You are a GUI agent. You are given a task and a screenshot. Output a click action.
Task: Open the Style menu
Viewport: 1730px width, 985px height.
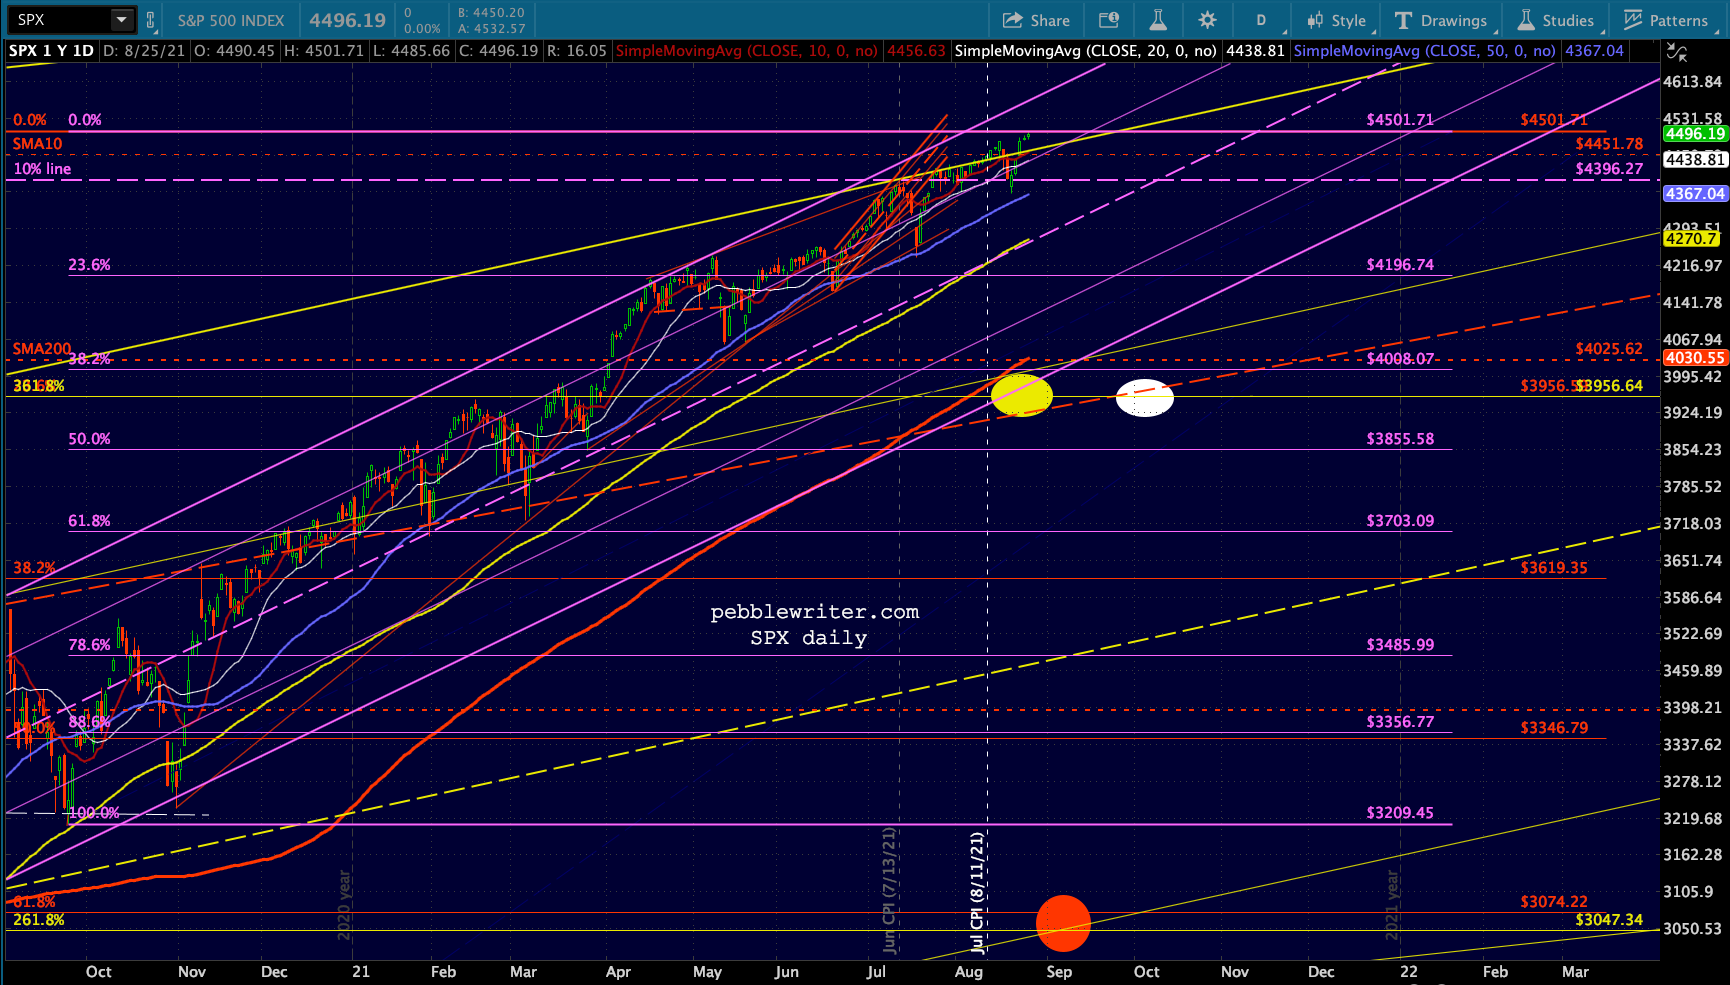(1337, 20)
